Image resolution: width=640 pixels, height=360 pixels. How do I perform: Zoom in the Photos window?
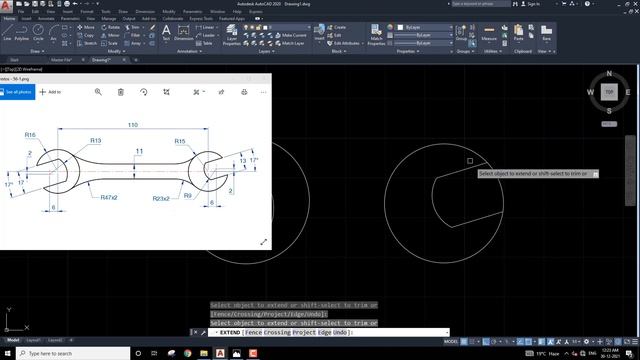[x=98, y=92]
